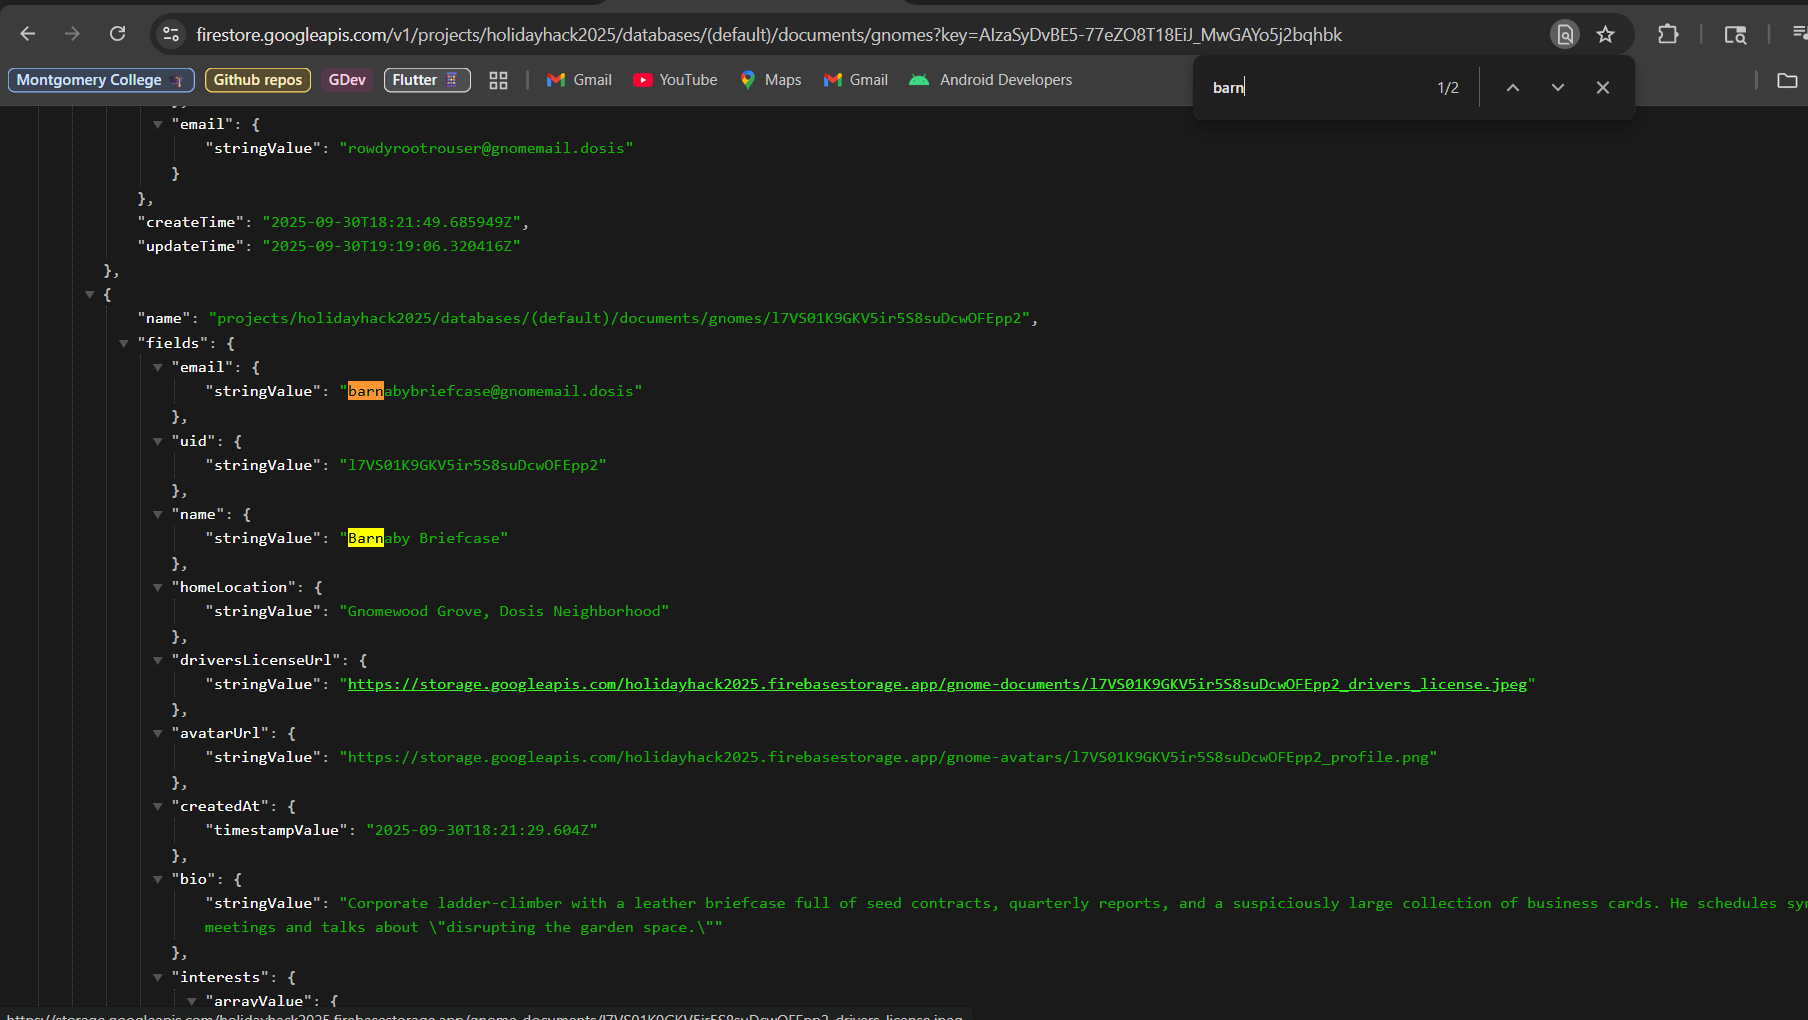
Task: Go forward to the next page
Action: click(72, 34)
